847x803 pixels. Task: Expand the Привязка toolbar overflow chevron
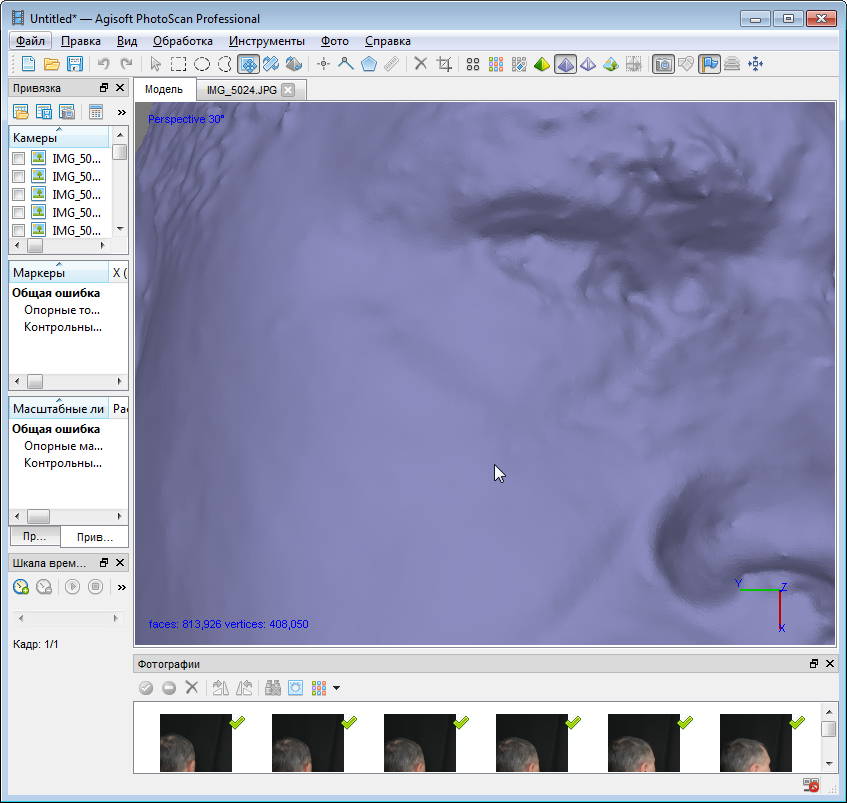(x=121, y=112)
